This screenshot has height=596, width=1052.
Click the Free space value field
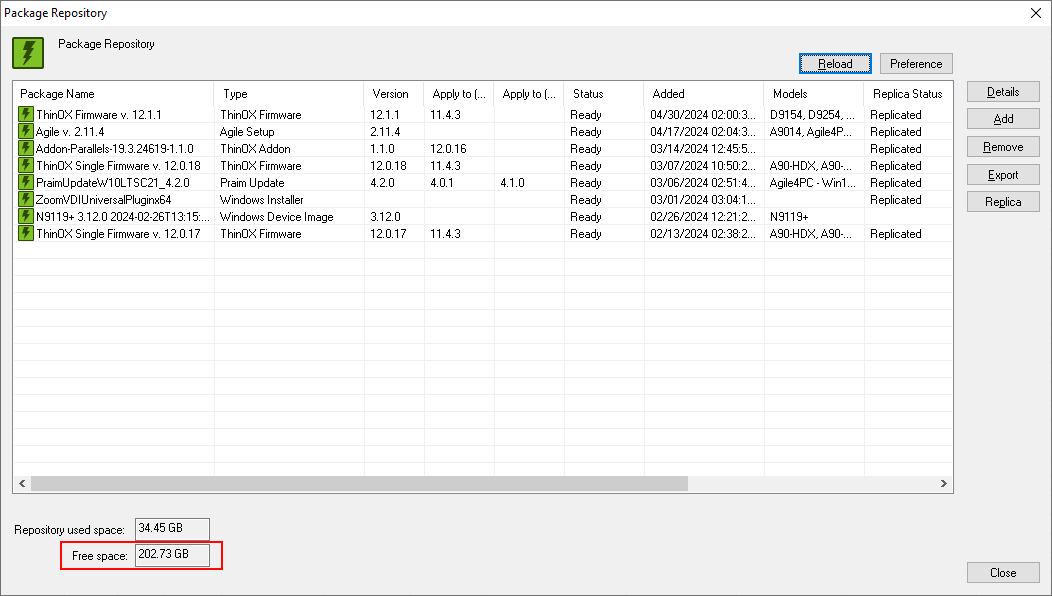[172, 555]
